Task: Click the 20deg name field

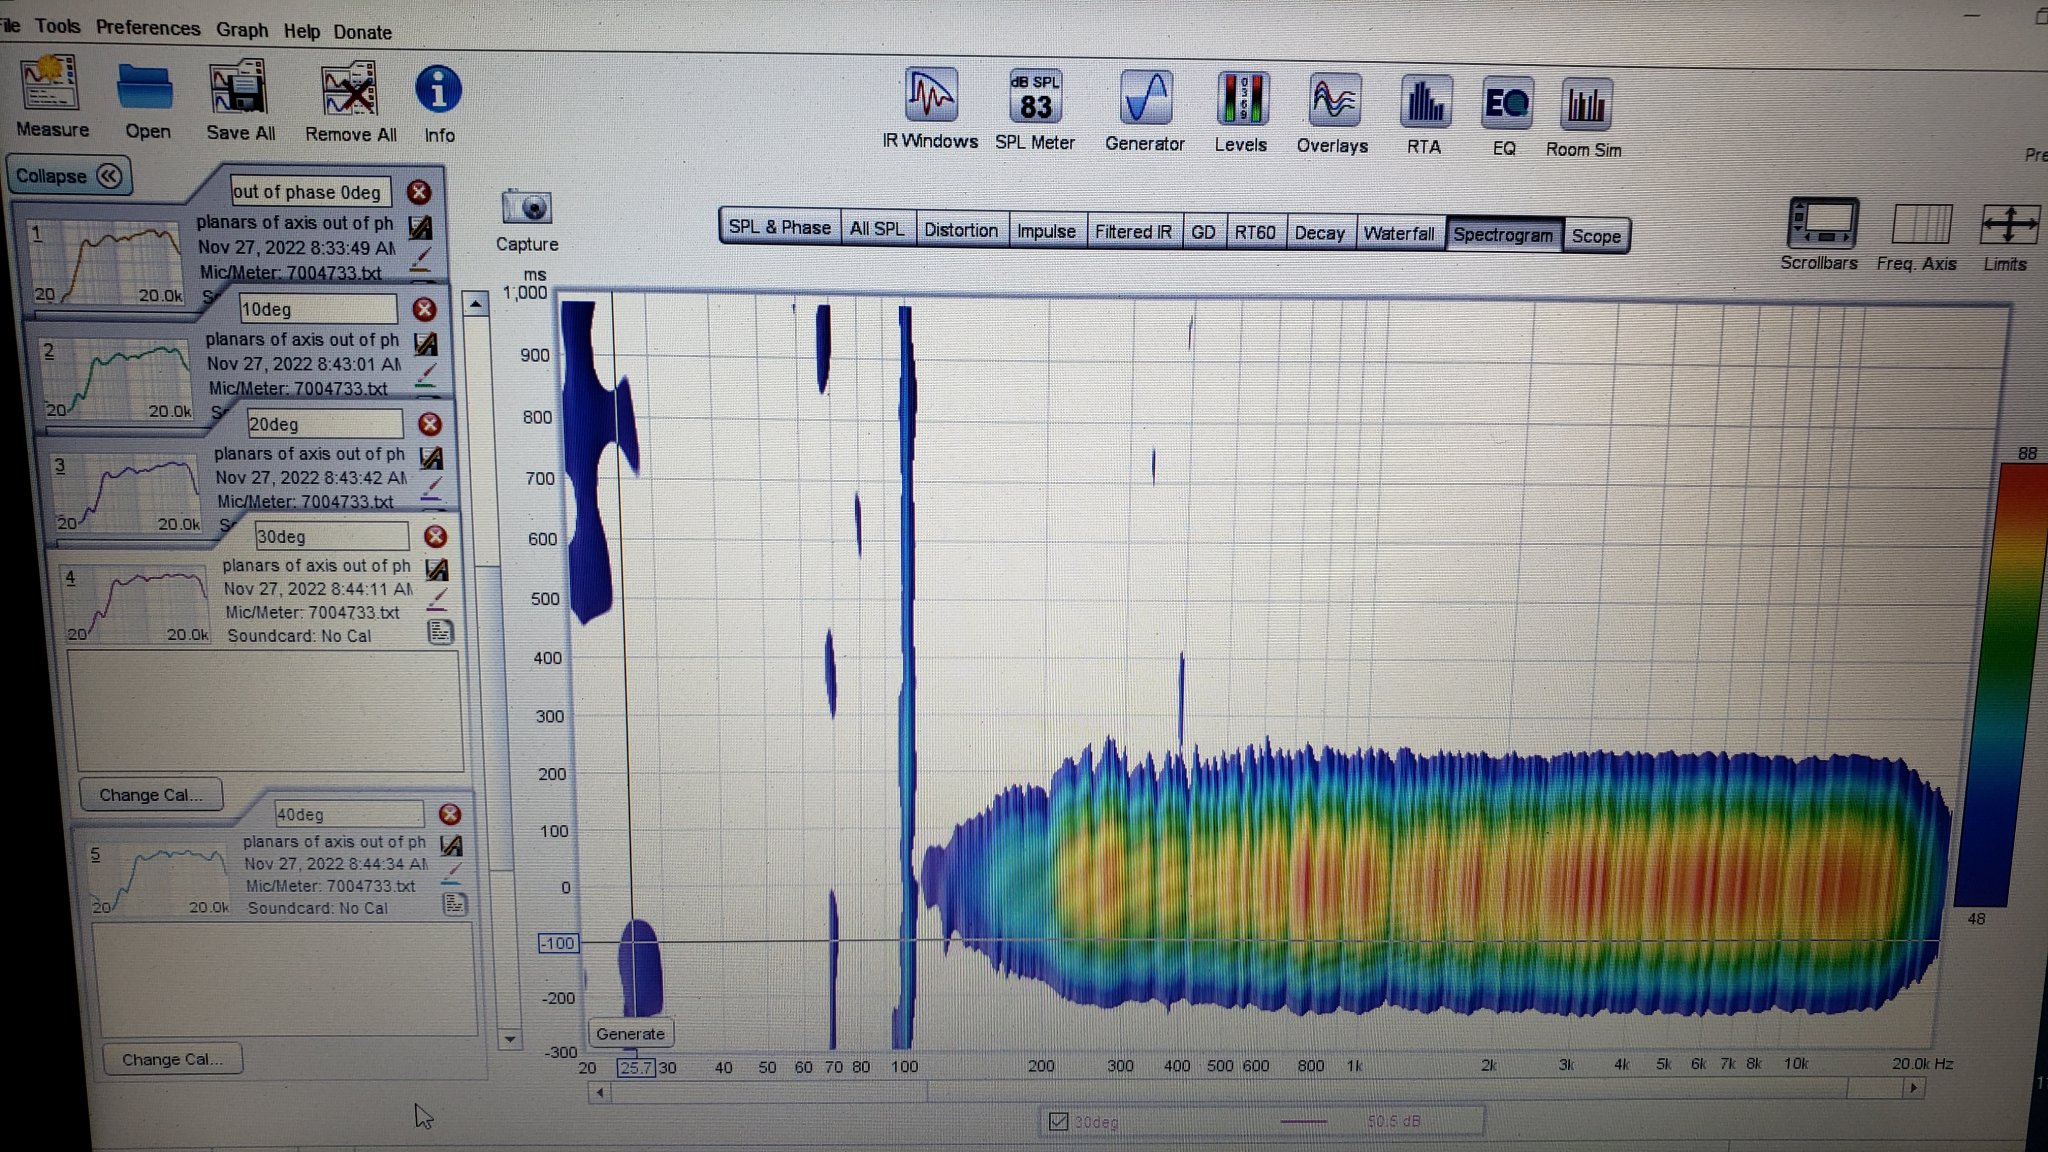Action: click(325, 424)
